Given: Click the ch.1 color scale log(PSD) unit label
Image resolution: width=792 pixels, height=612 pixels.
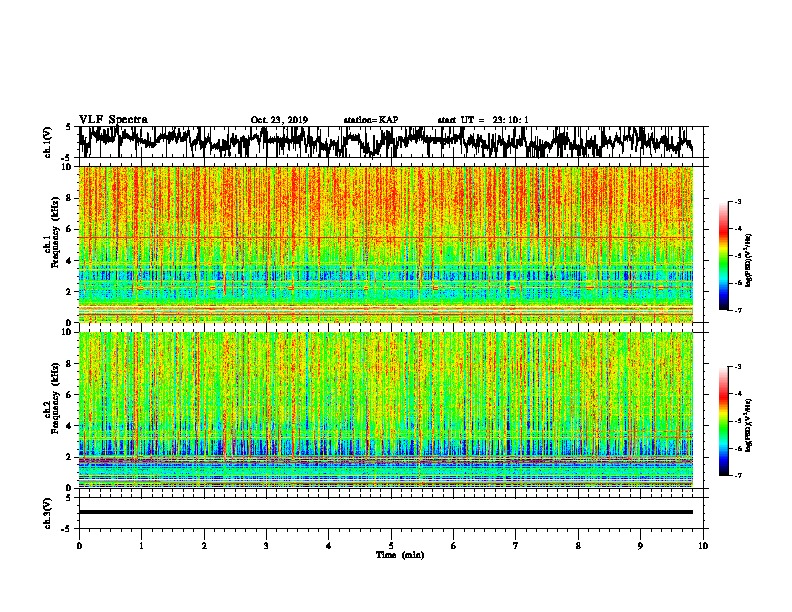Looking at the screenshot, I should click(749, 261).
